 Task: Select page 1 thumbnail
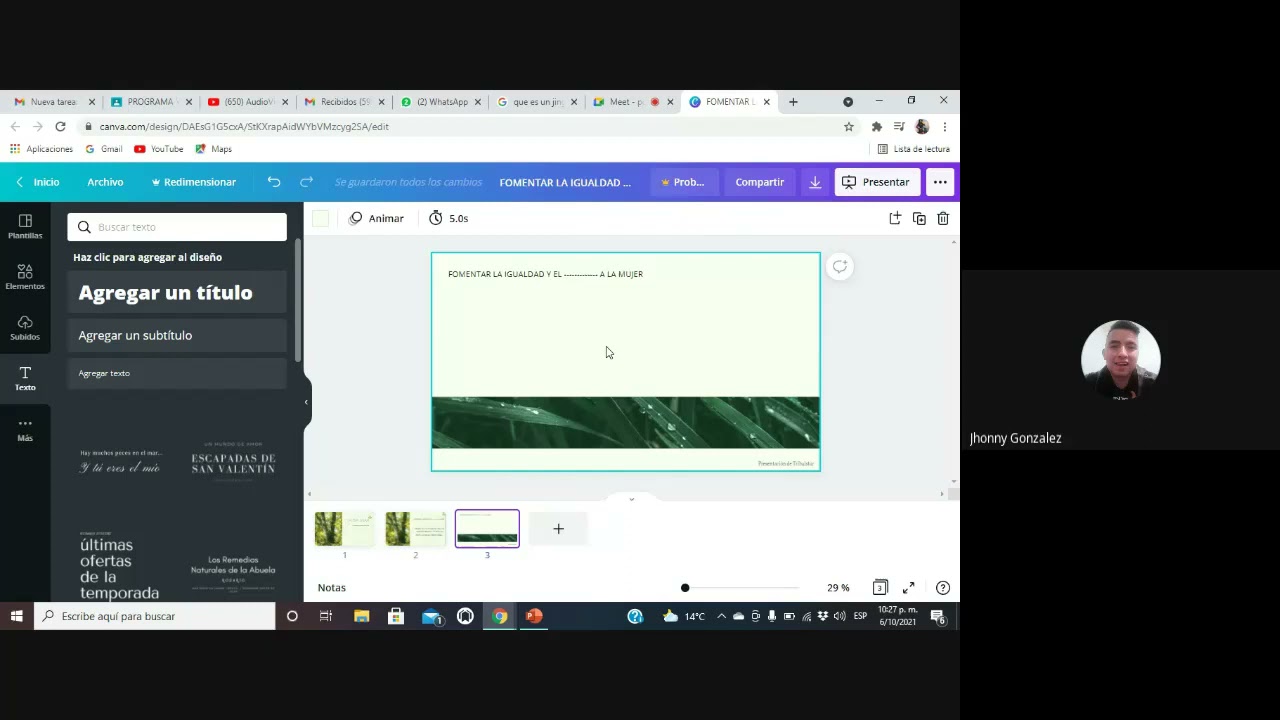345,529
